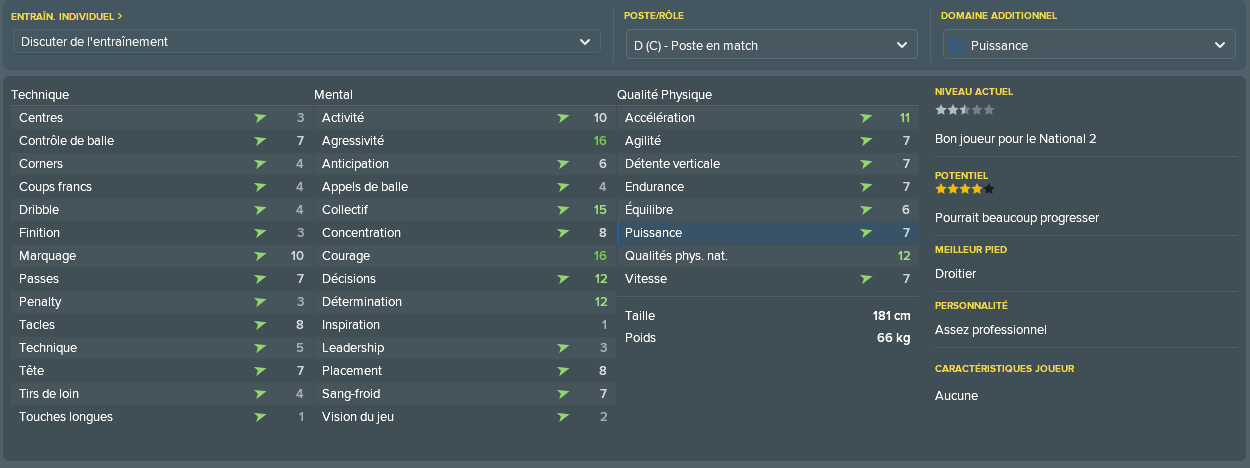1250x468 pixels.
Task: Select the highlighted Puissance attribute row
Action: (768, 233)
